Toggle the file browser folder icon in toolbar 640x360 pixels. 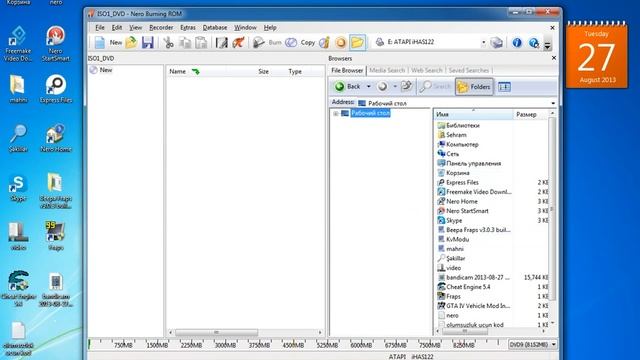[x=357, y=42]
